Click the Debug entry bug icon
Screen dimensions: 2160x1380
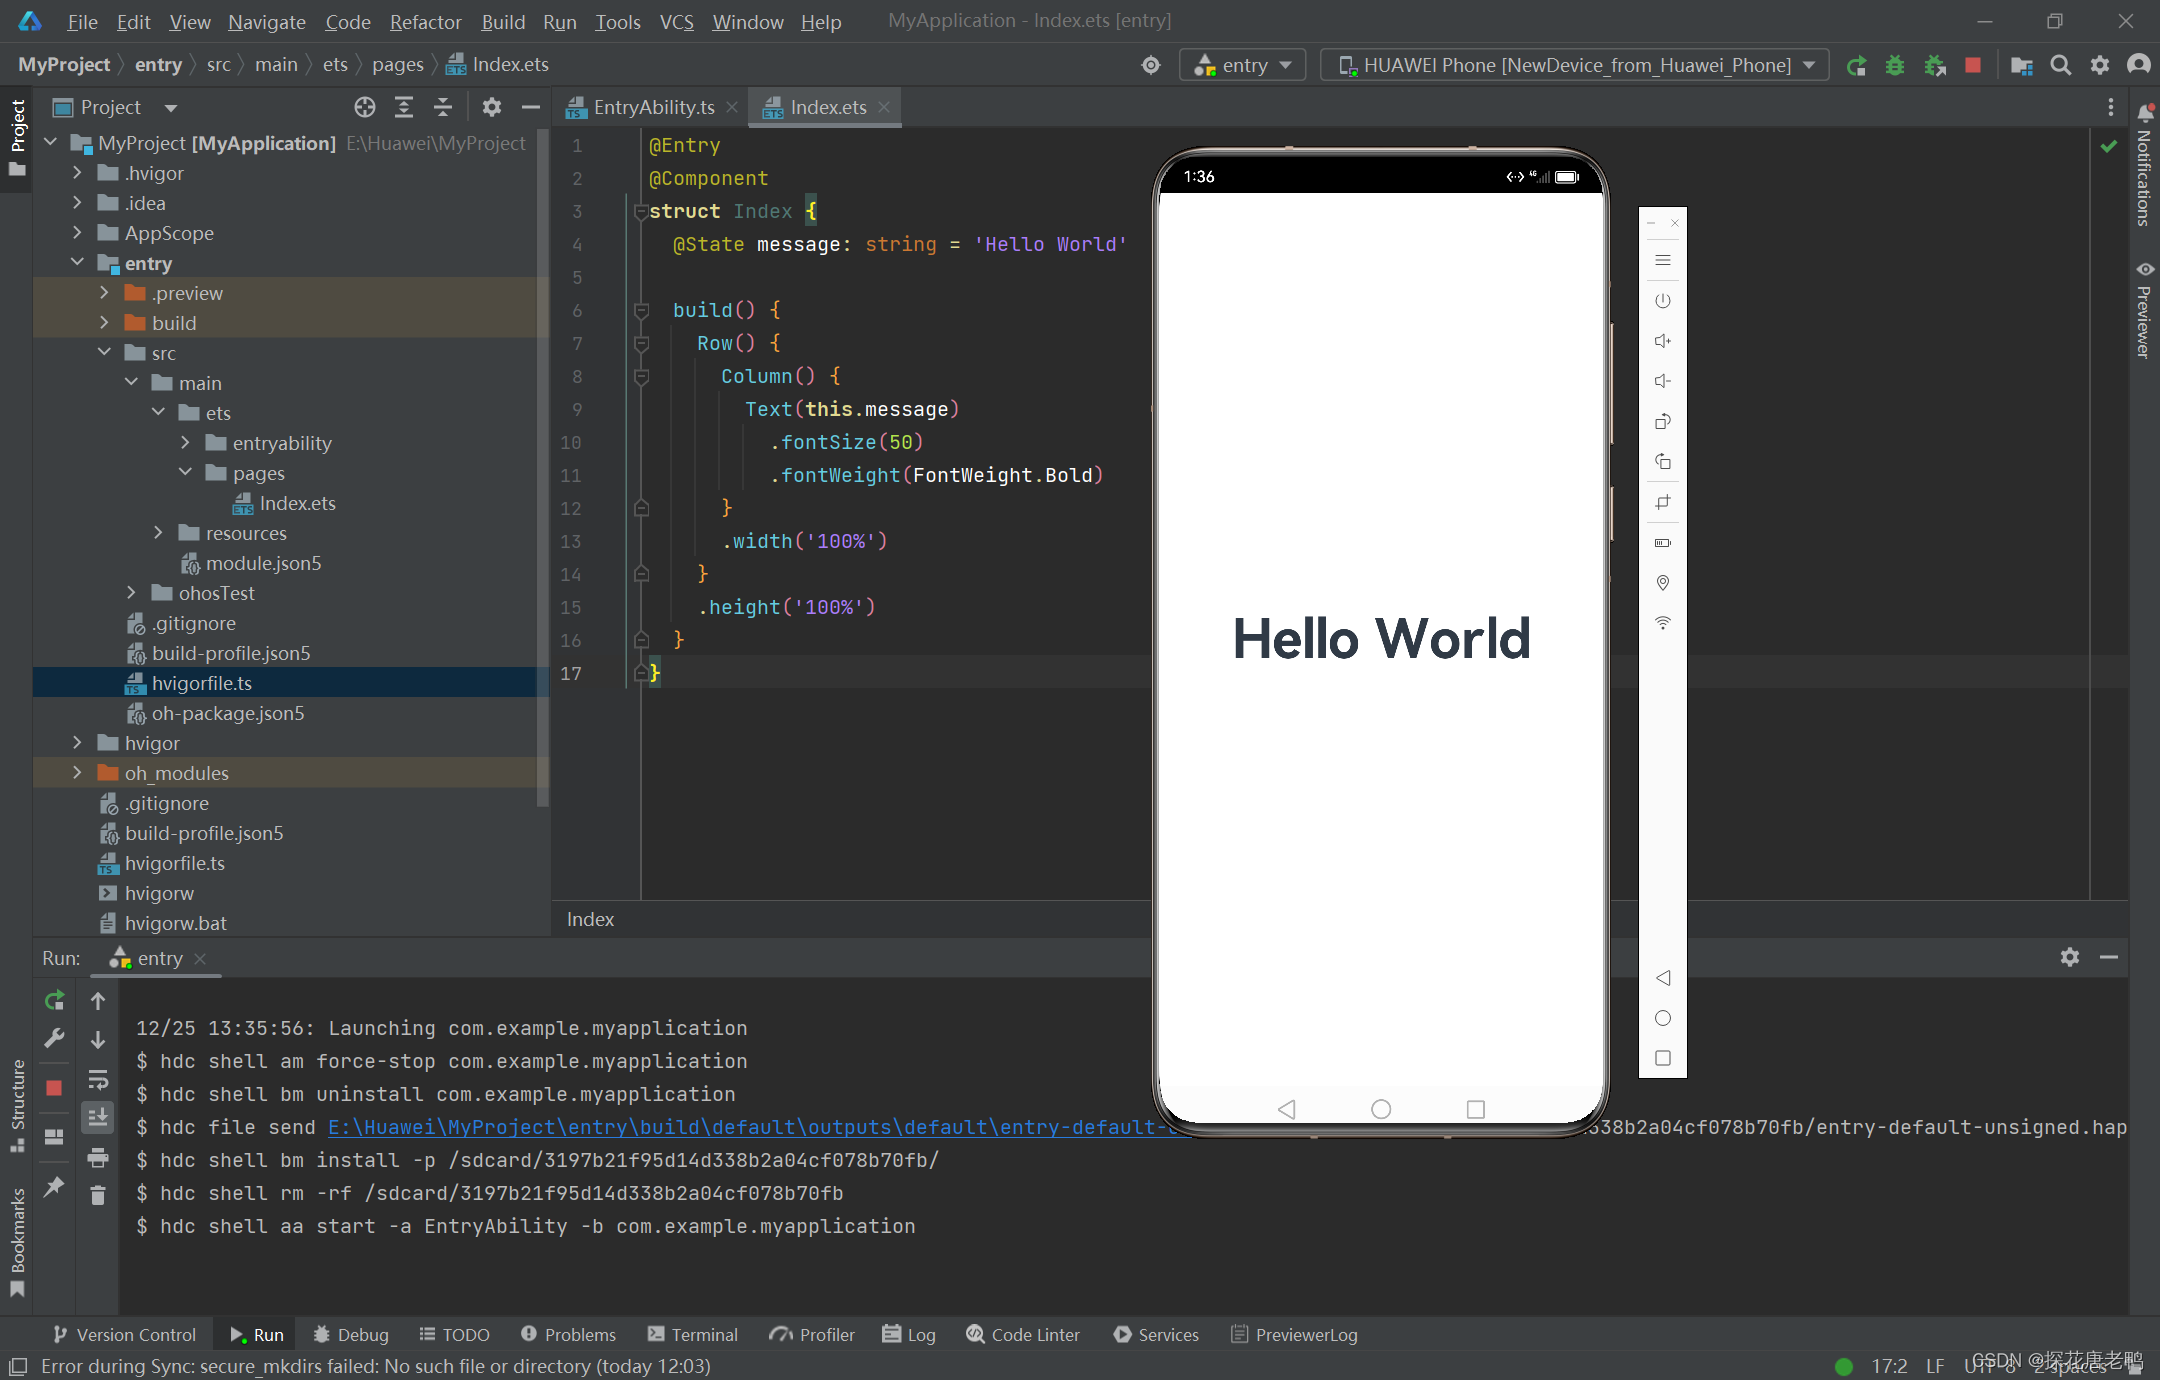click(x=1894, y=66)
